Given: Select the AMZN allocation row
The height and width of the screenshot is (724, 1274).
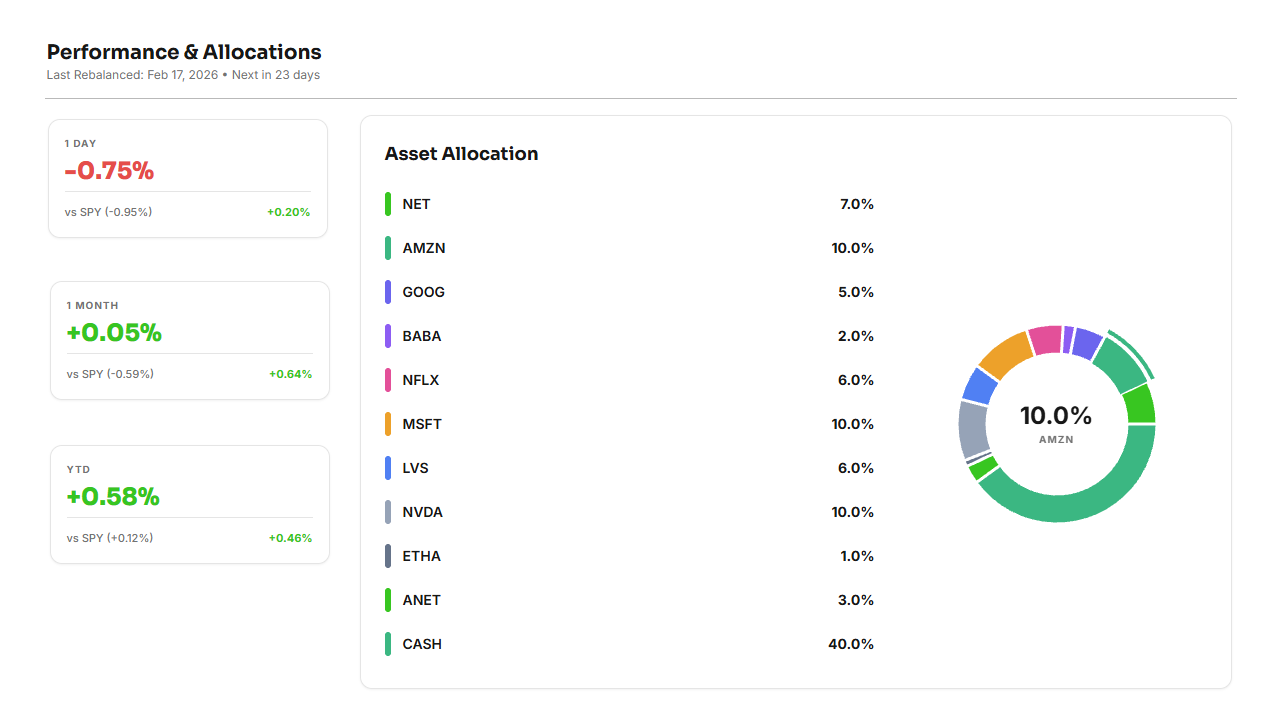Looking at the screenshot, I should [x=629, y=248].
